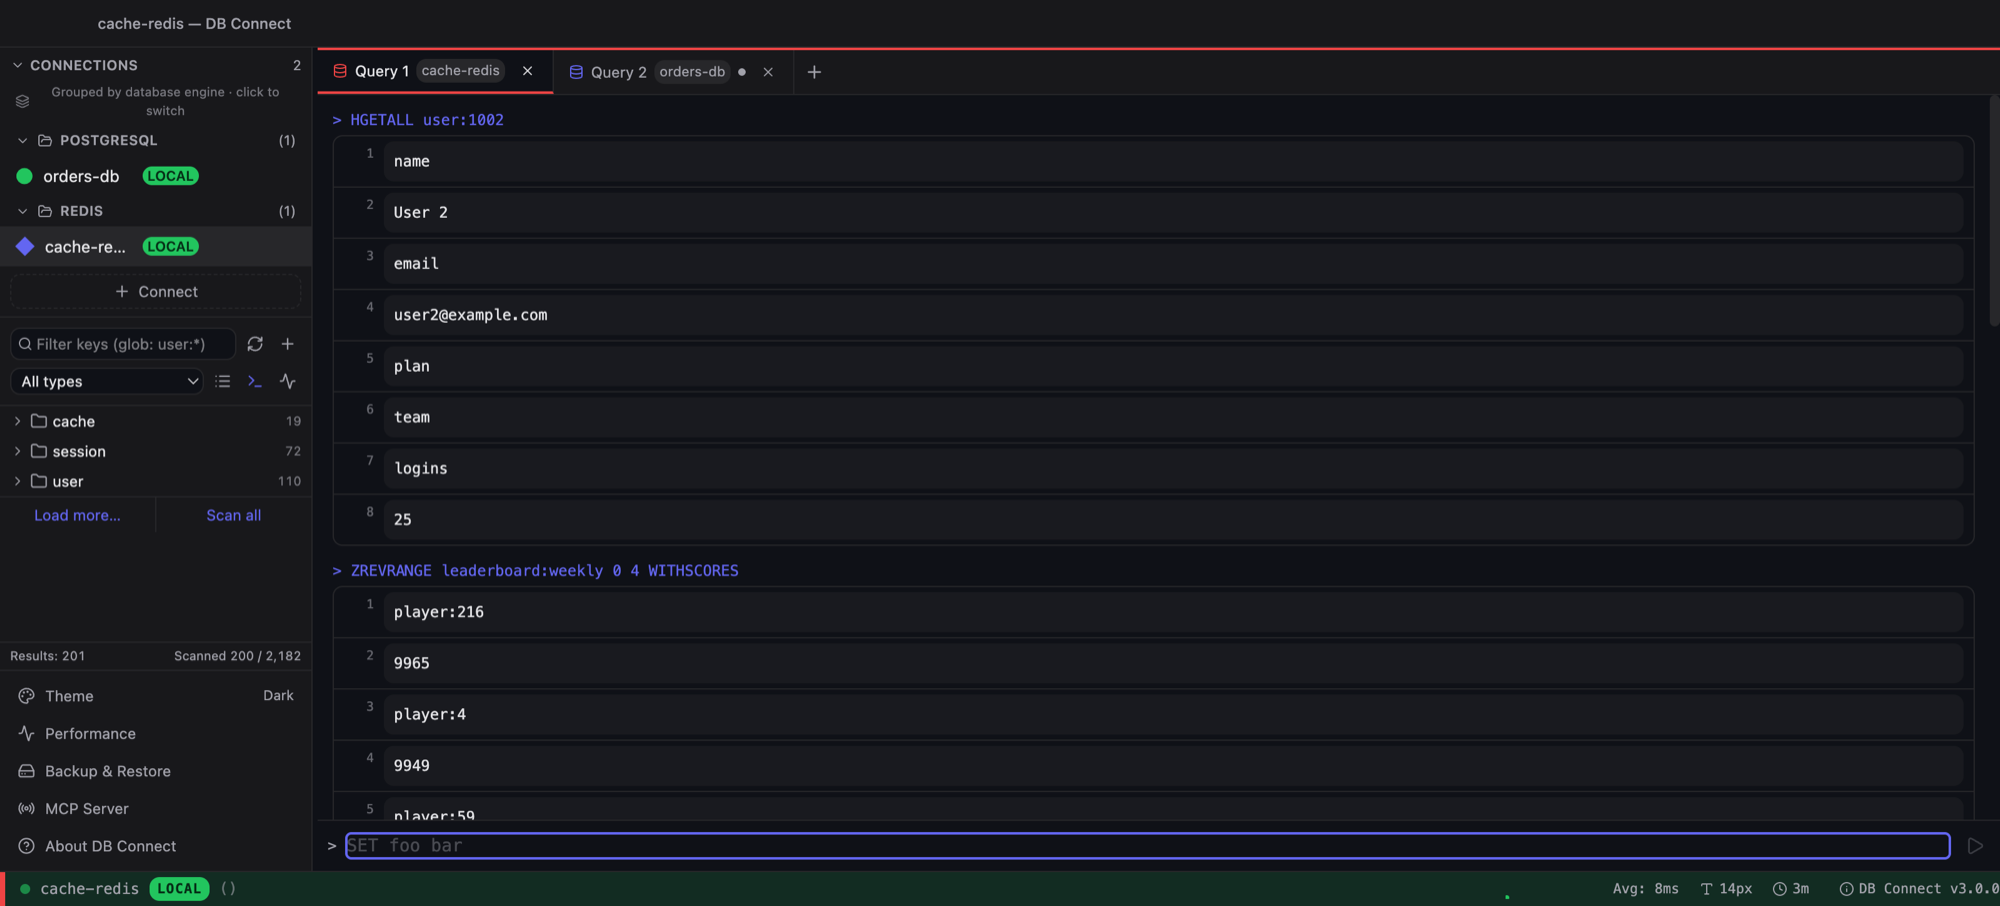
Task: Expand the cache key folder
Action: [17, 421]
